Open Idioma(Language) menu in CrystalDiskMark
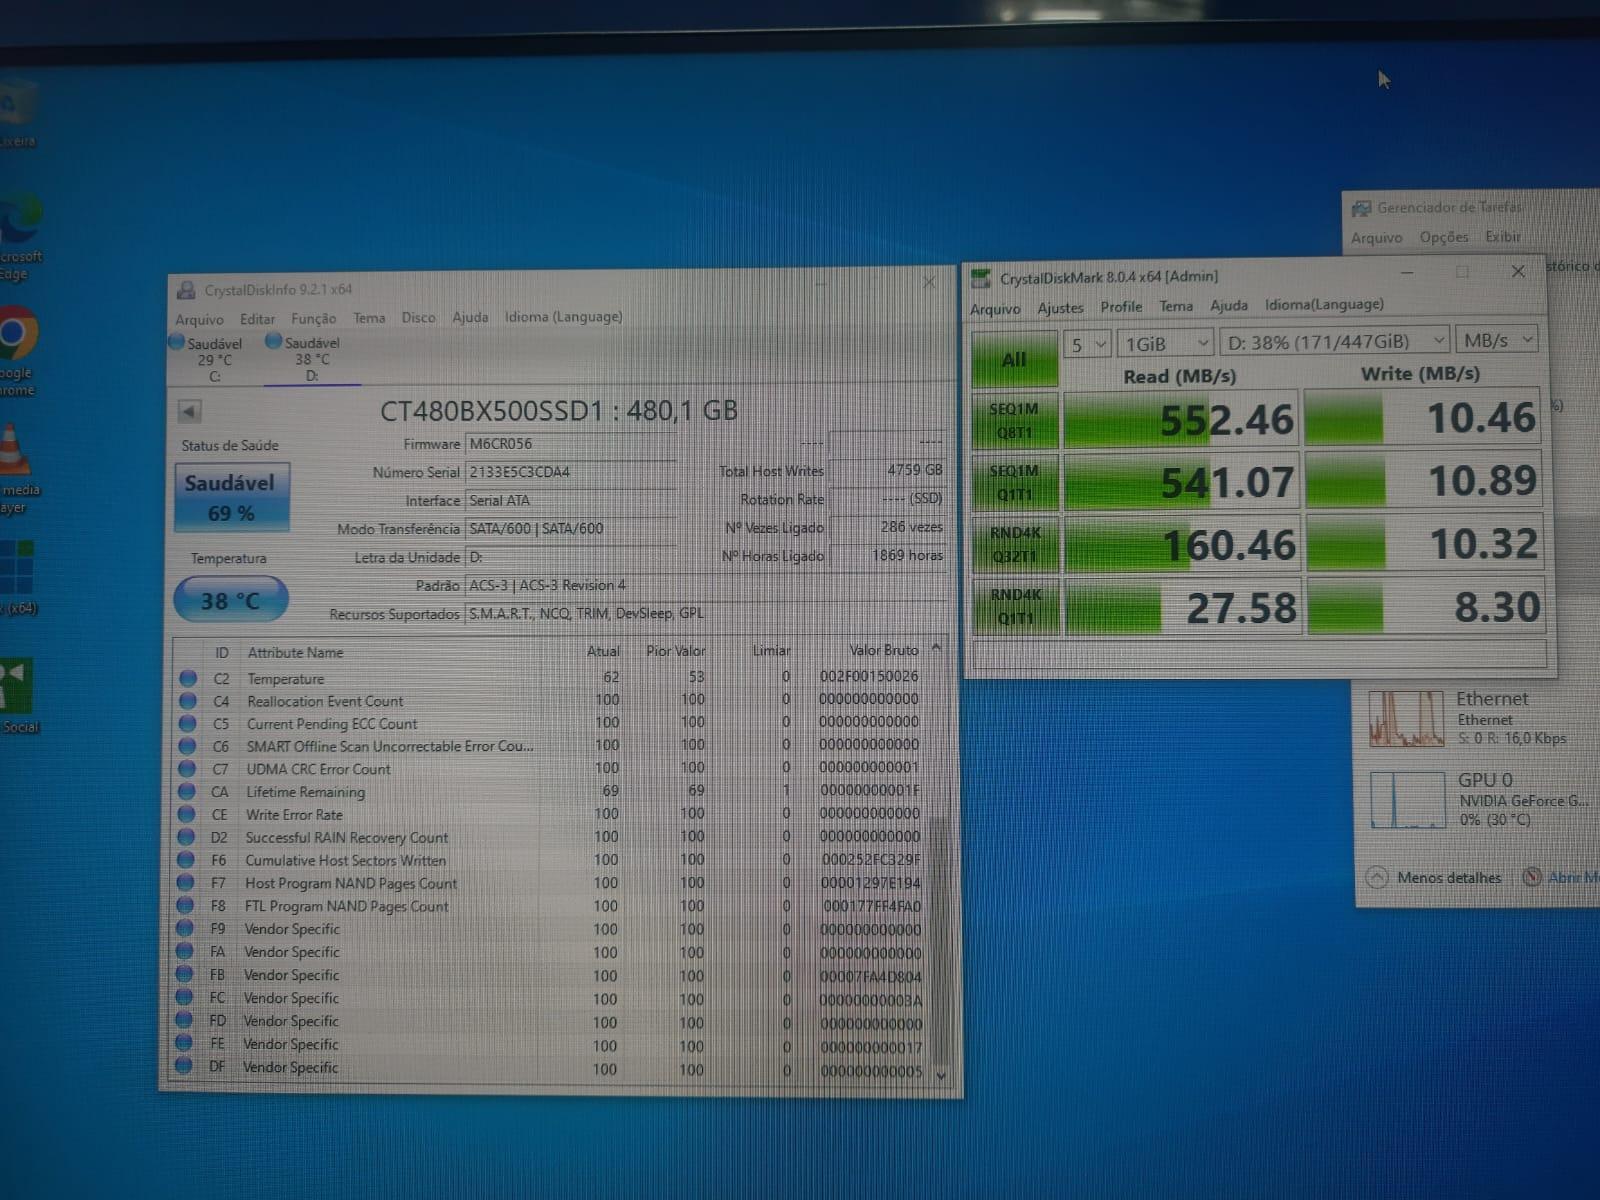The width and height of the screenshot is (1600, 1200). (x=1324, y=304)
